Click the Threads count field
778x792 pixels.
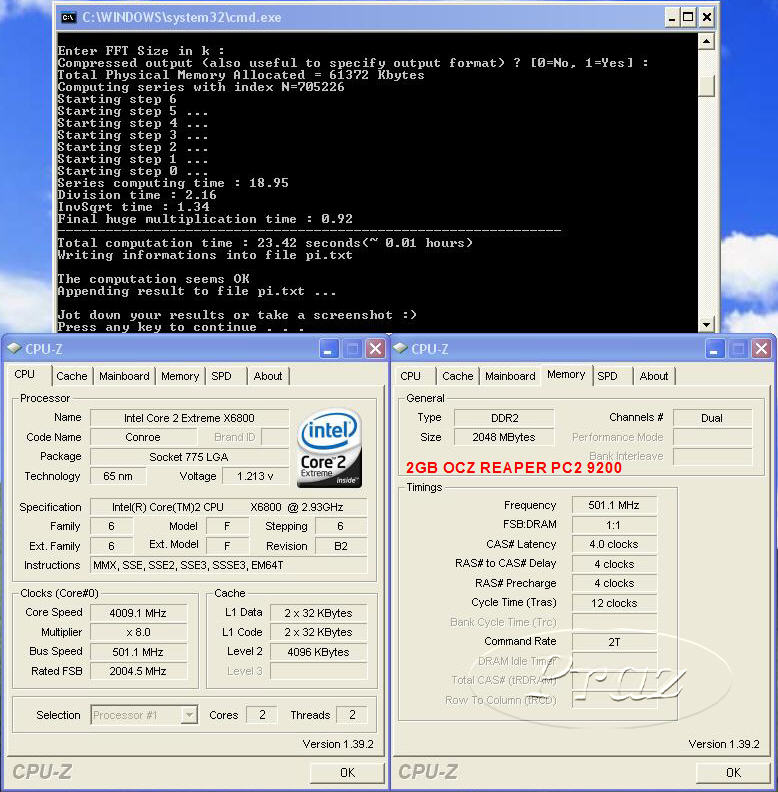point(352,715)
